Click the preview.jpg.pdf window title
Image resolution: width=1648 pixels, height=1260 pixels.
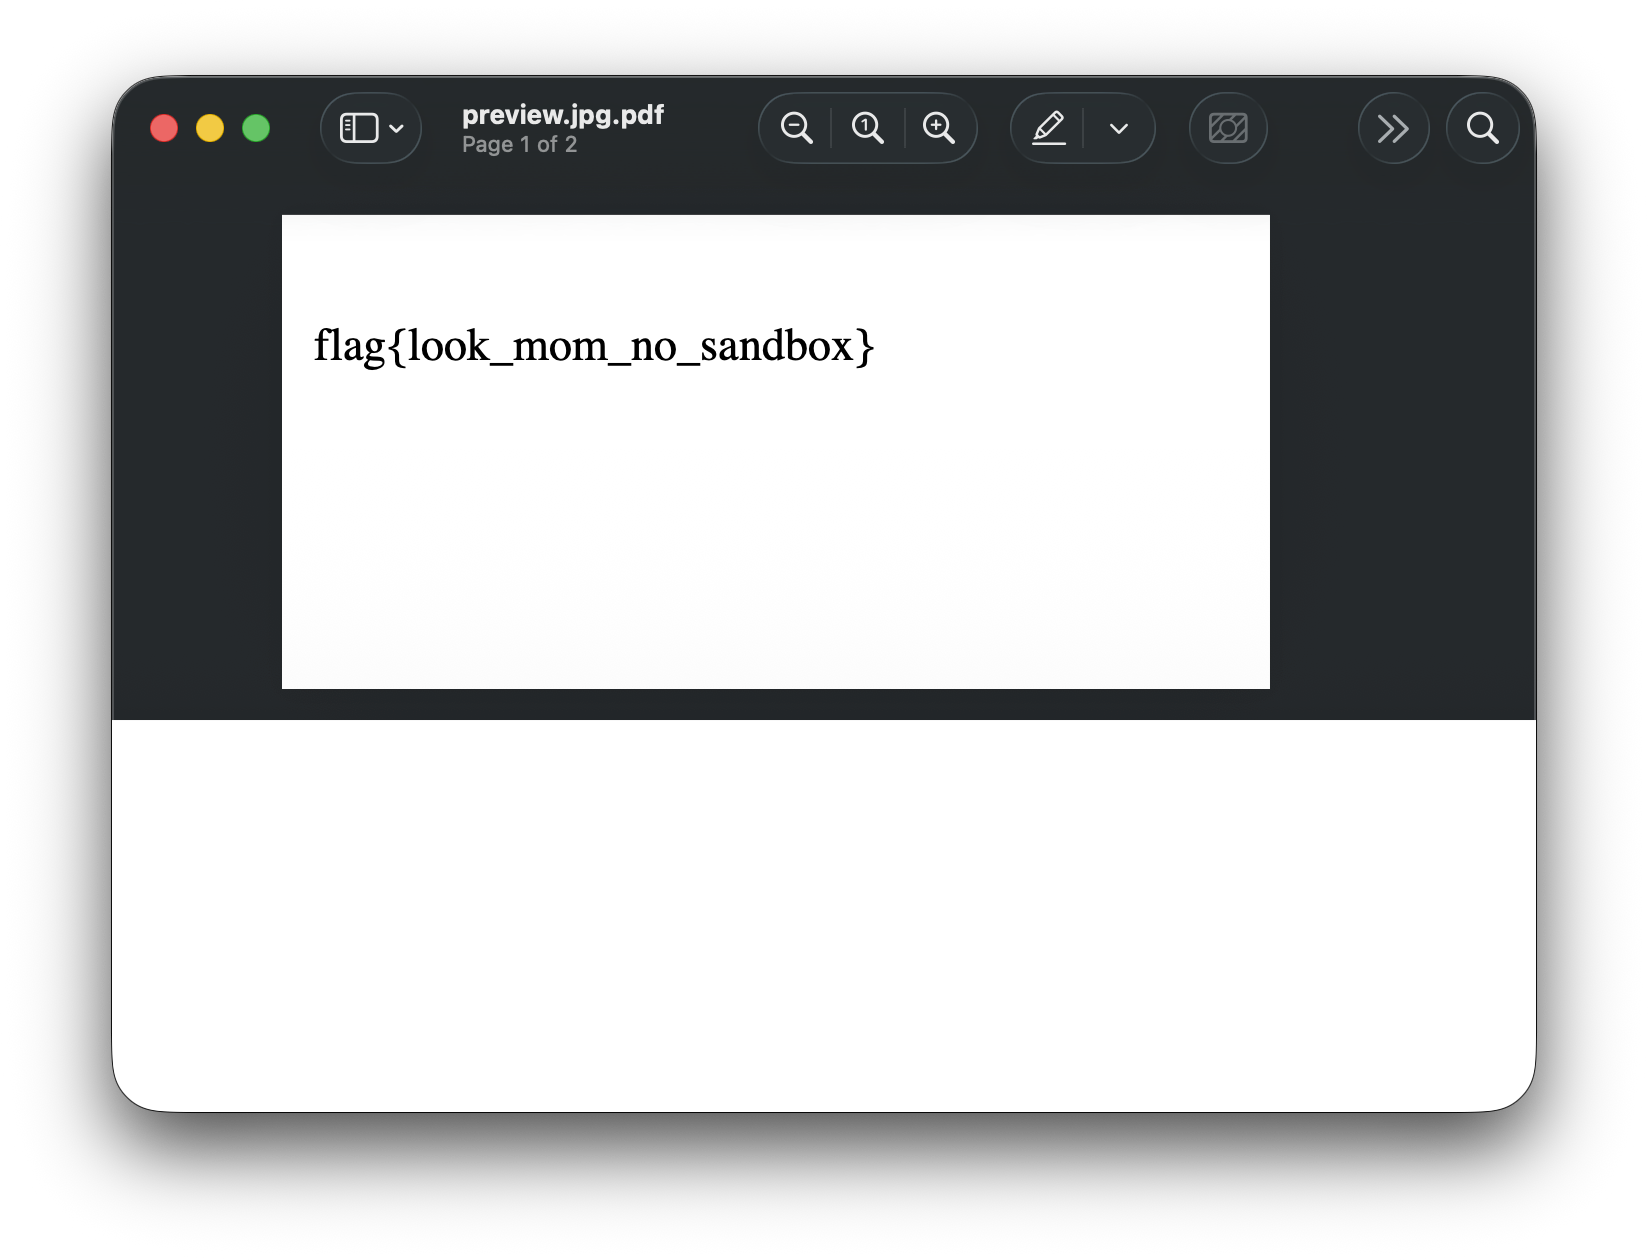pyautogui.click(x=562, y=115)
